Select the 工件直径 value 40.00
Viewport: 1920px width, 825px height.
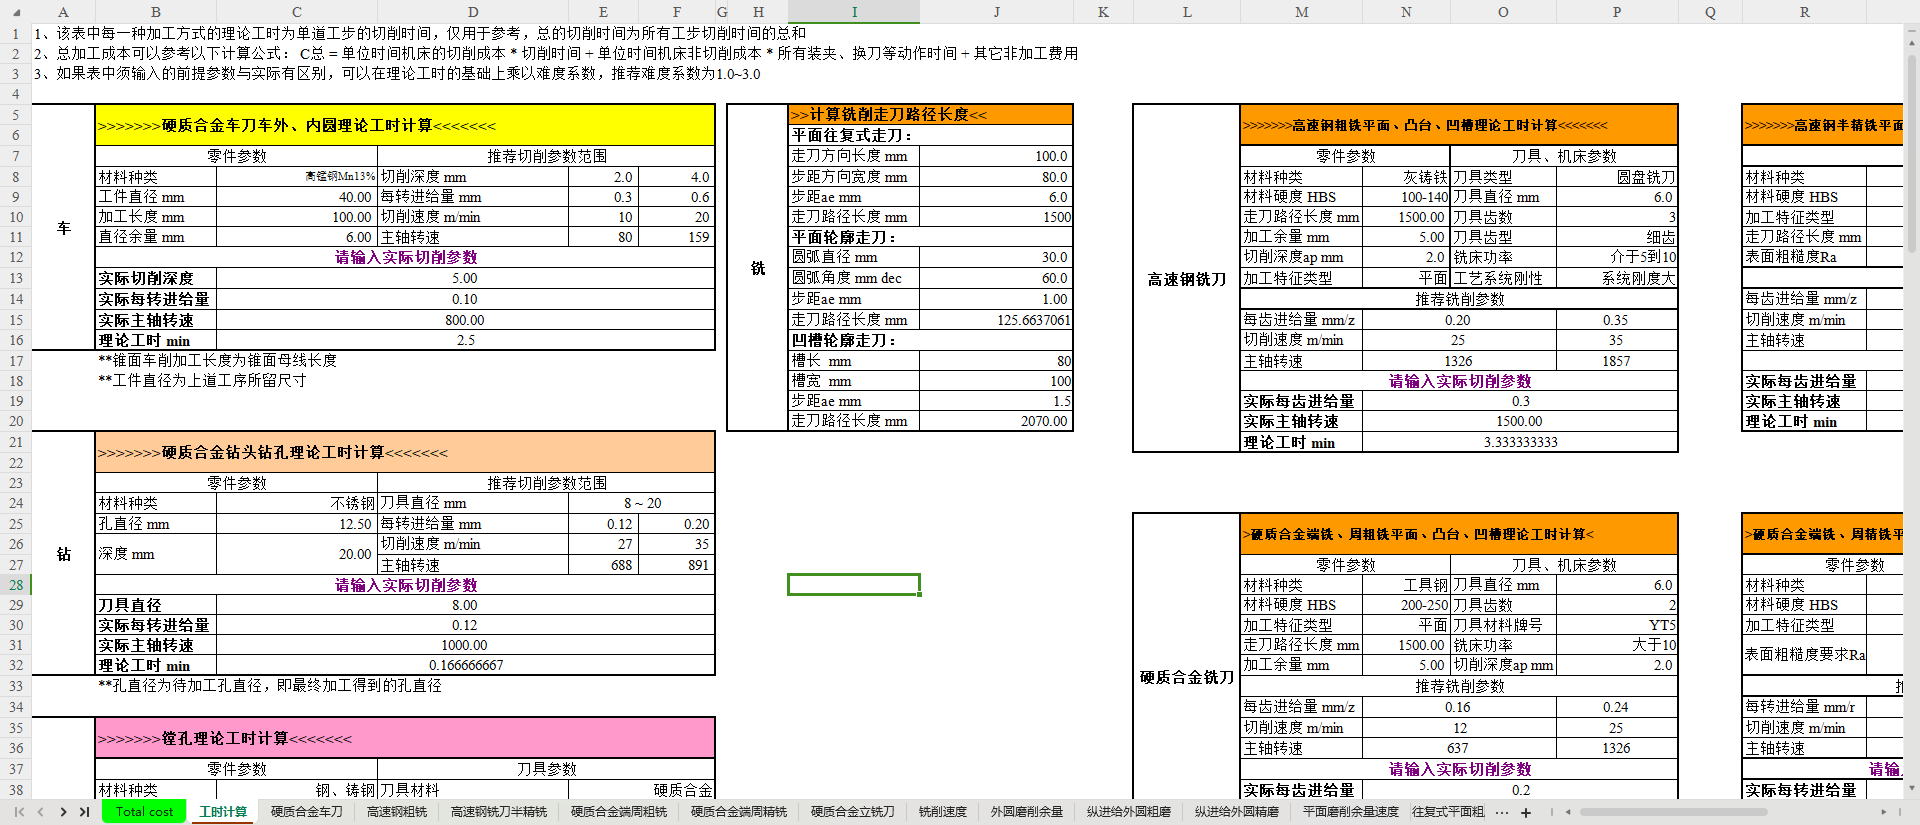[297, 197]
